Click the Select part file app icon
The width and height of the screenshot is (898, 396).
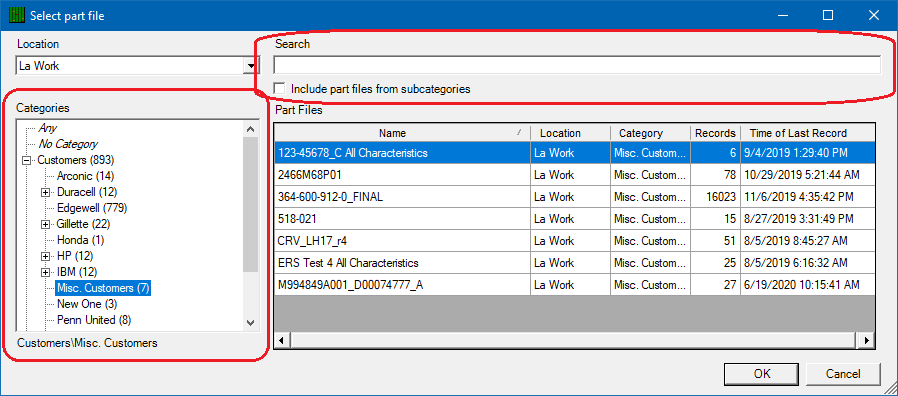(16, 15)
